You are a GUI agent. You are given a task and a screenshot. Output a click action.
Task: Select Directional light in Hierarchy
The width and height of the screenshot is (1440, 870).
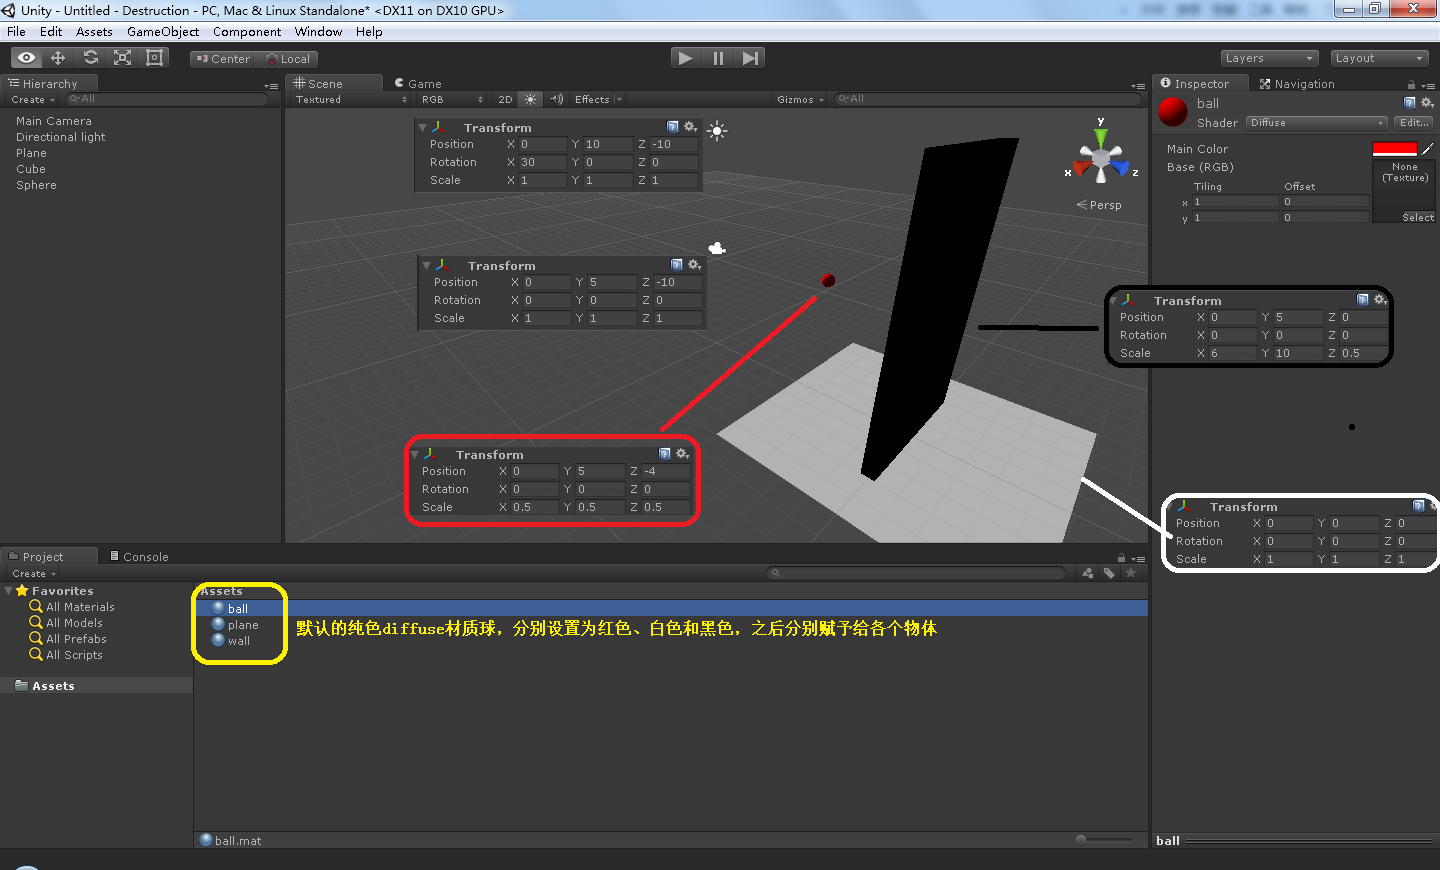pyautogui.click(x=60, y=137)
